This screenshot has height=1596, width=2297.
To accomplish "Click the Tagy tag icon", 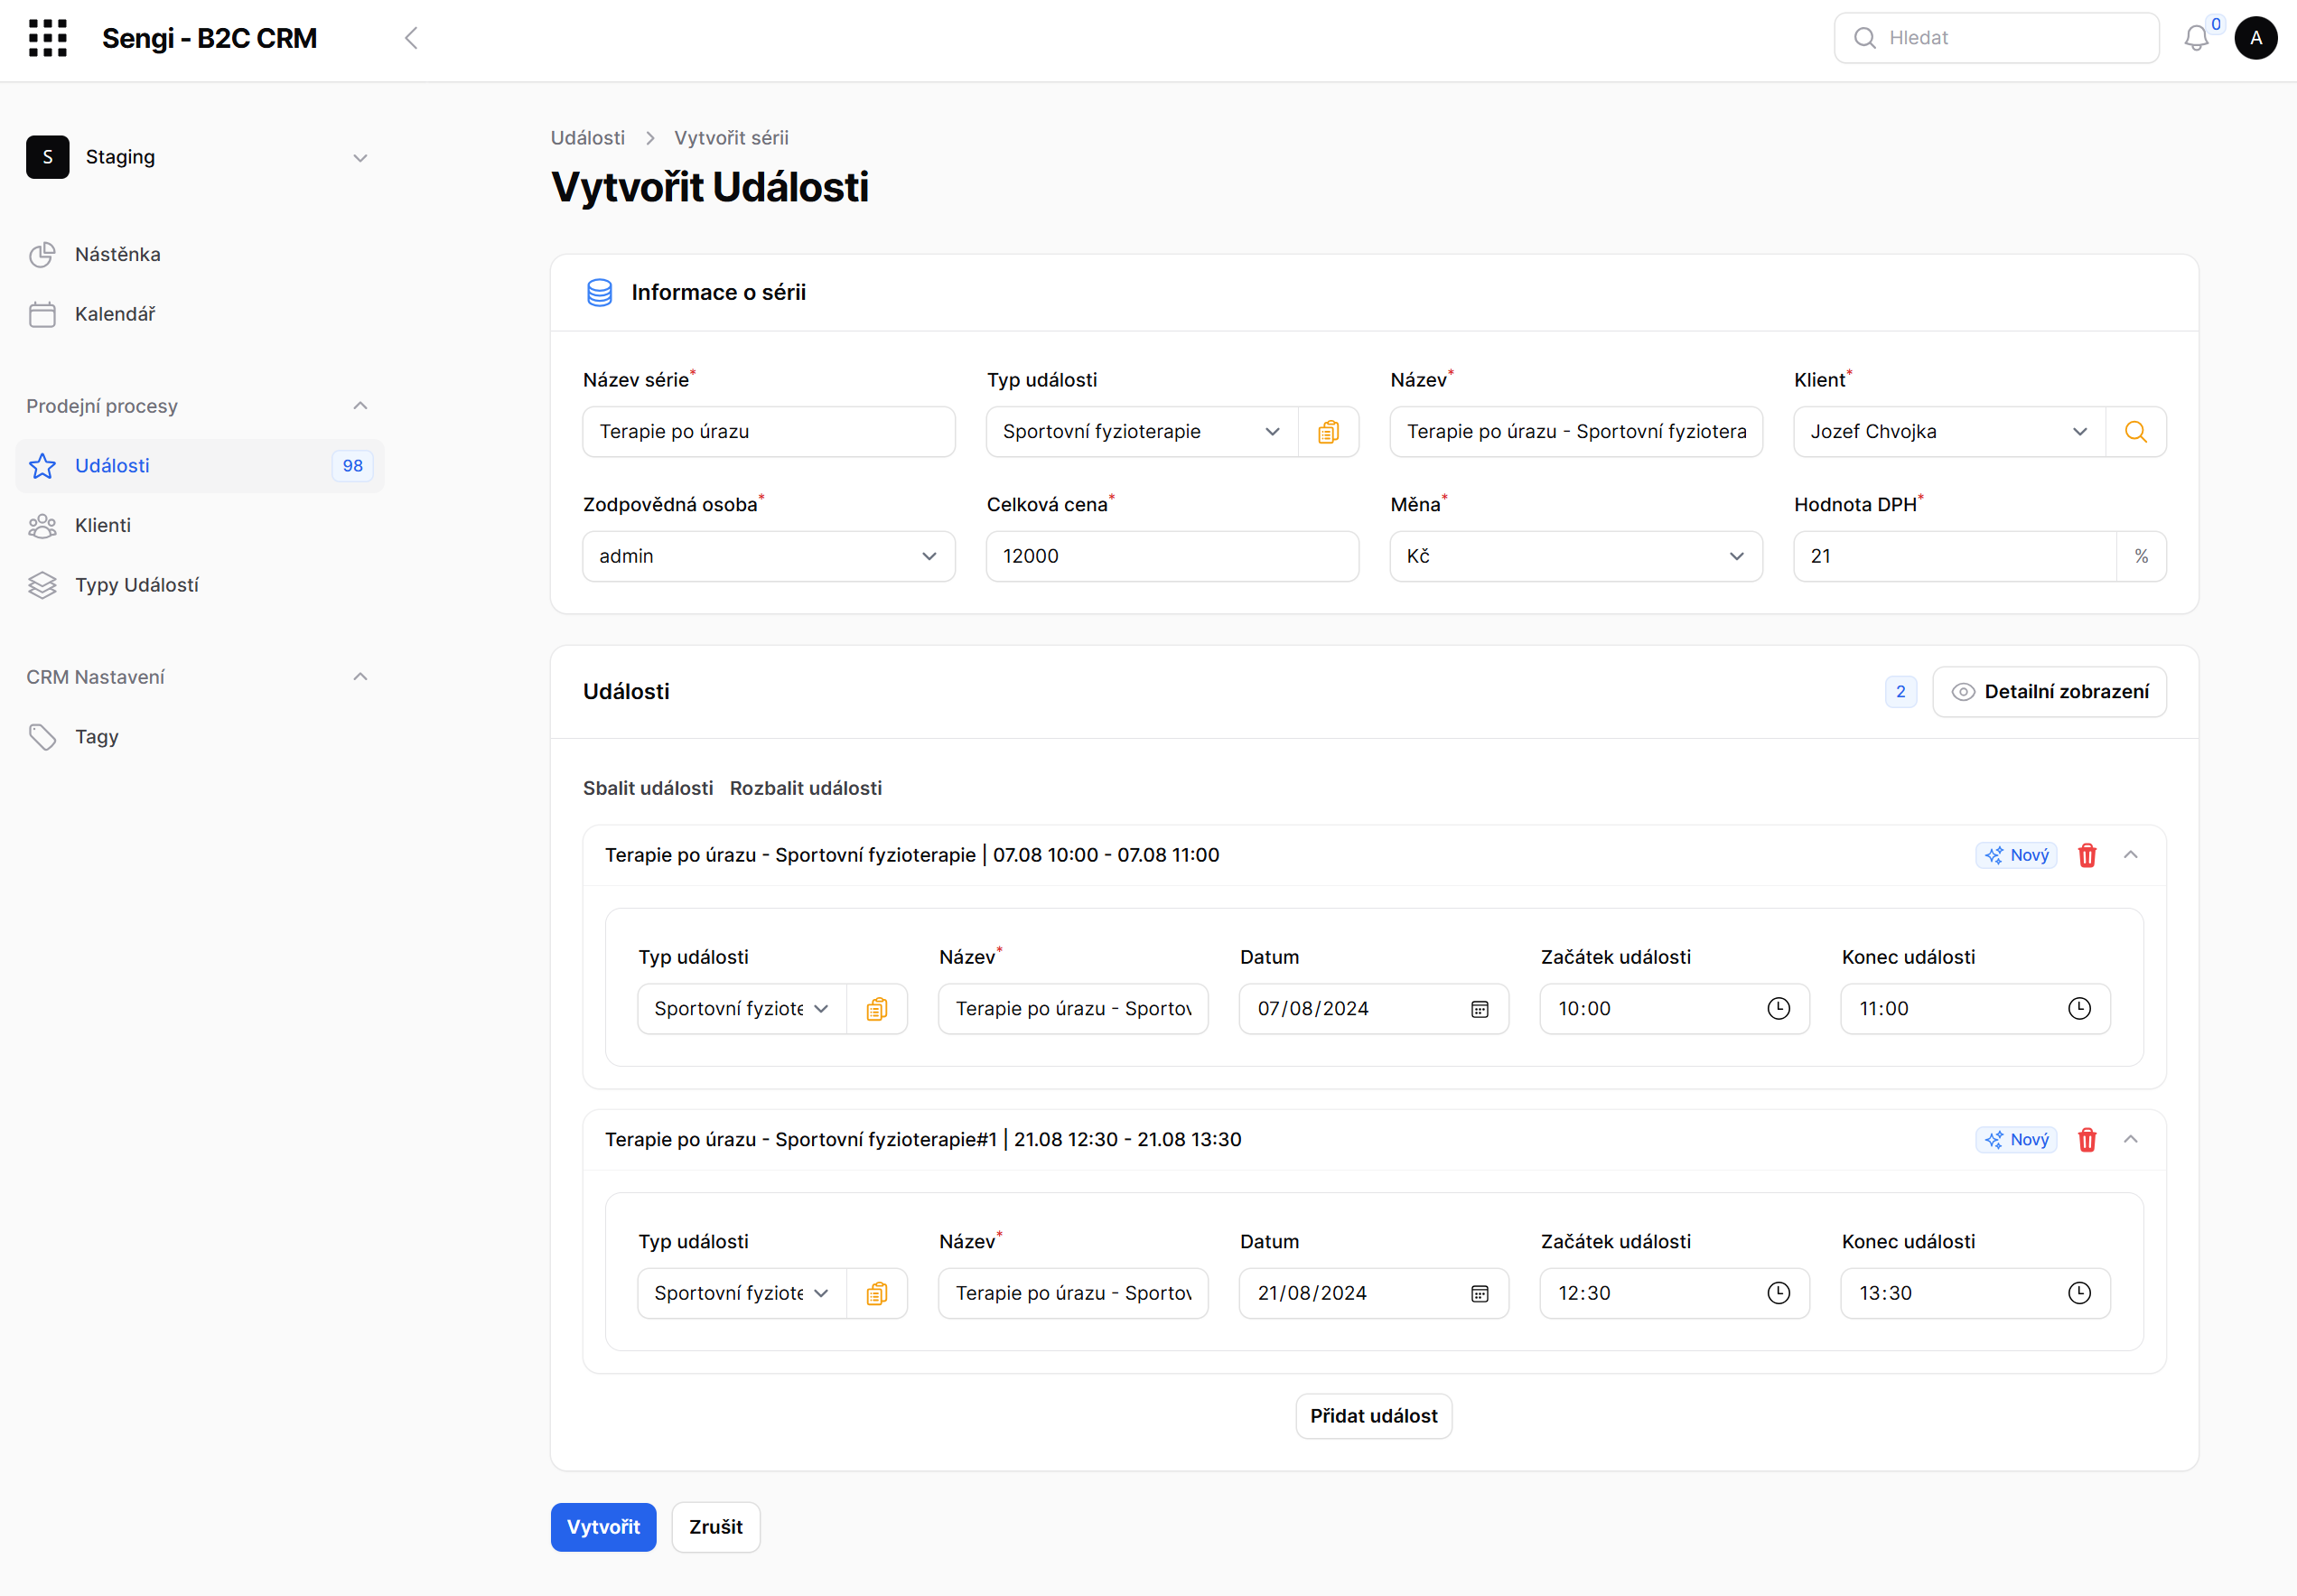I will coord(42,737).
